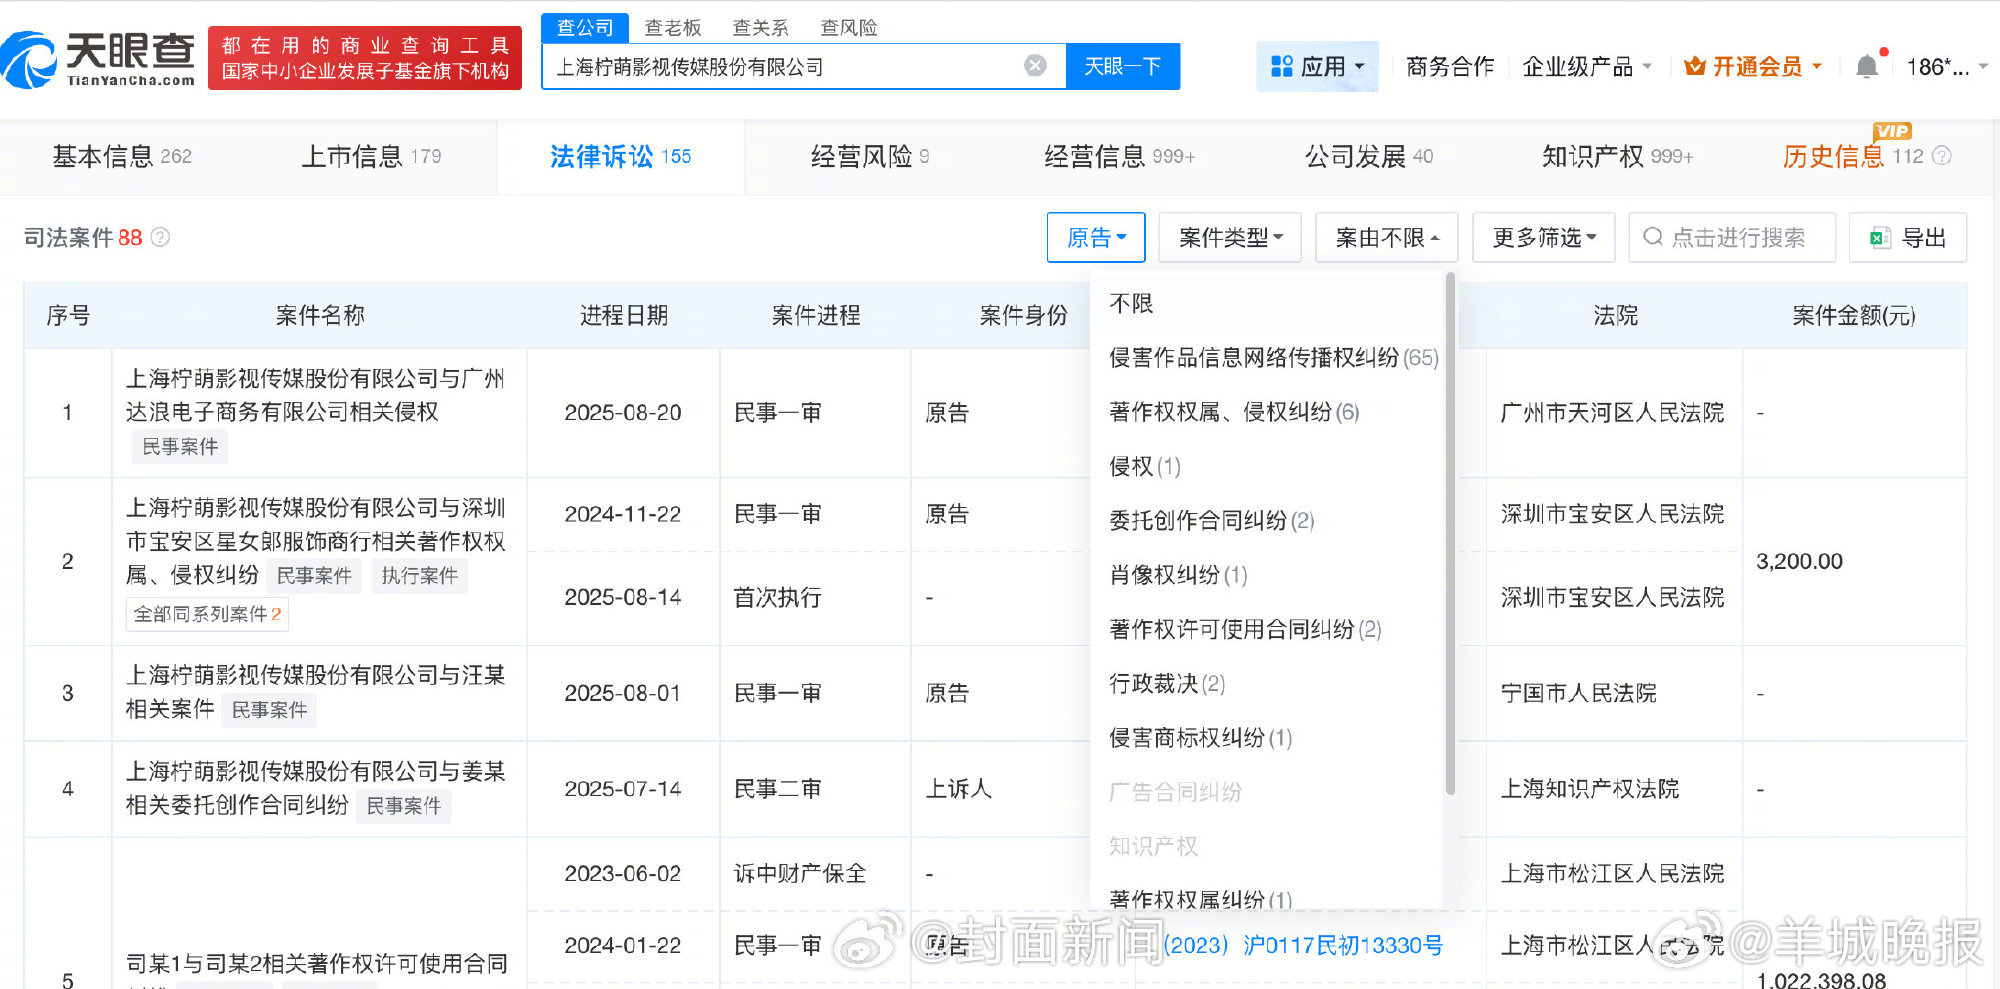Switch to the 查老板 search tab

point(673,28)
